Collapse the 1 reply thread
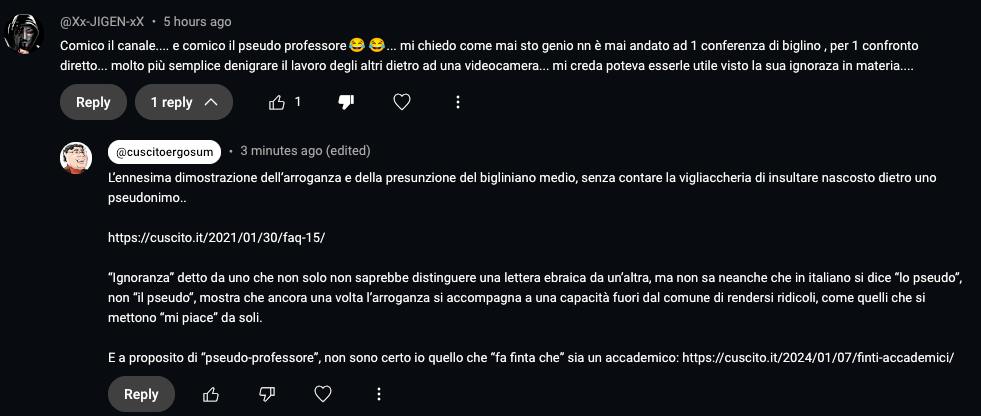 point(185,102)
